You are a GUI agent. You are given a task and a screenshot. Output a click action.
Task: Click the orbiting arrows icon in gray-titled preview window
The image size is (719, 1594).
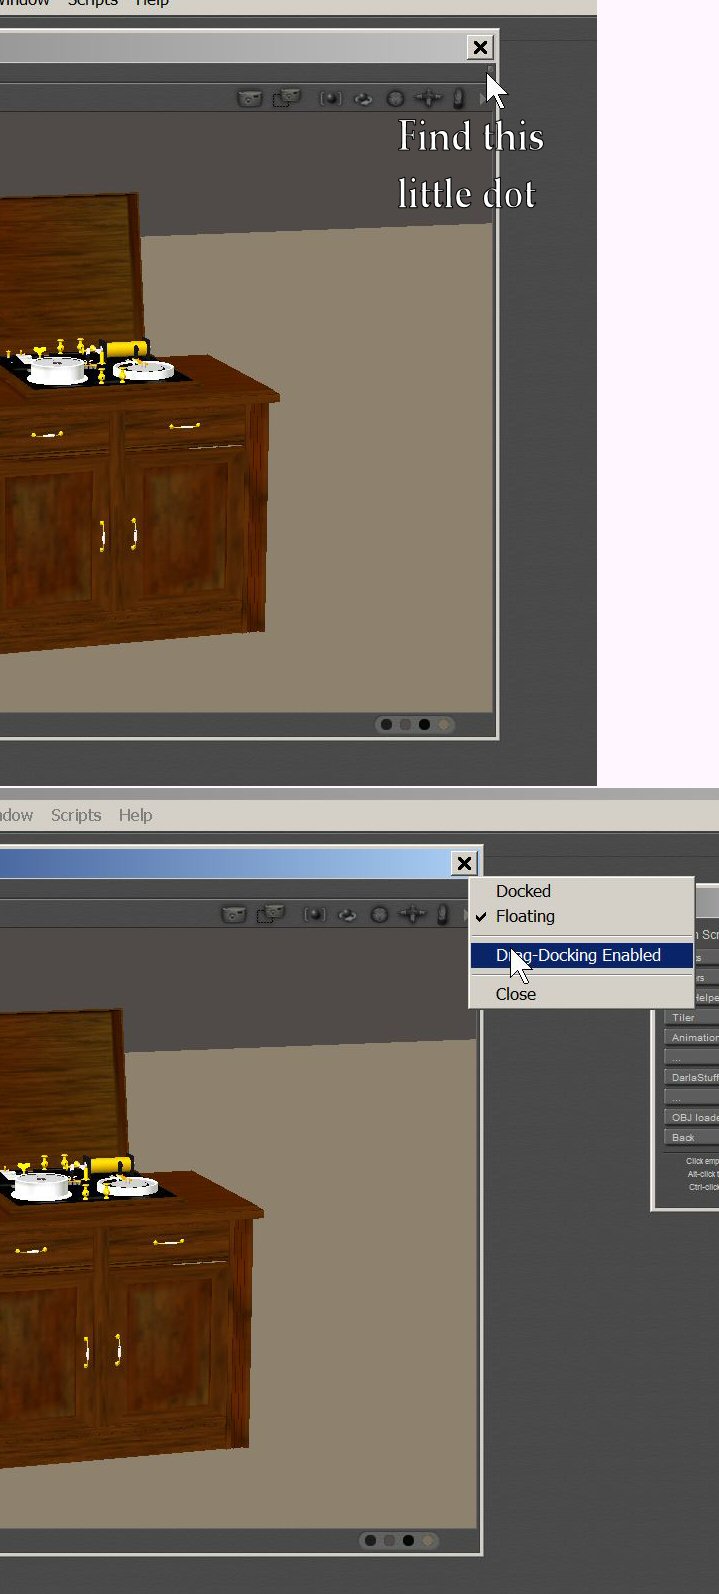click(363, 98)
